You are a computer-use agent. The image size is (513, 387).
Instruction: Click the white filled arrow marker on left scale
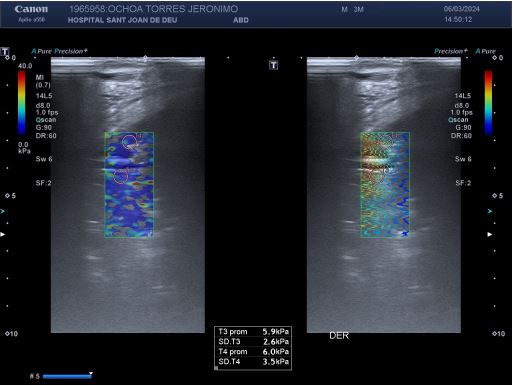[x=3, y=234]
